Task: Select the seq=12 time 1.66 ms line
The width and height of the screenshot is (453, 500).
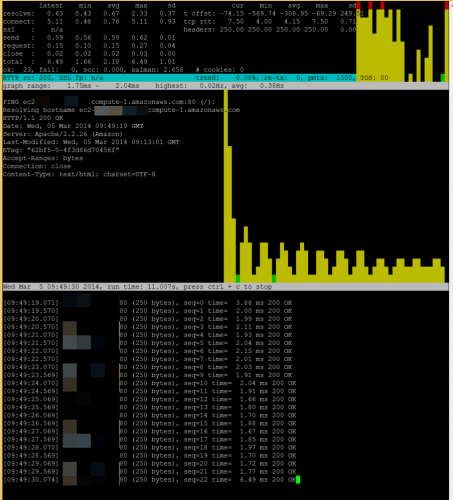Action: pyautogui.click(x=150, y=399)
